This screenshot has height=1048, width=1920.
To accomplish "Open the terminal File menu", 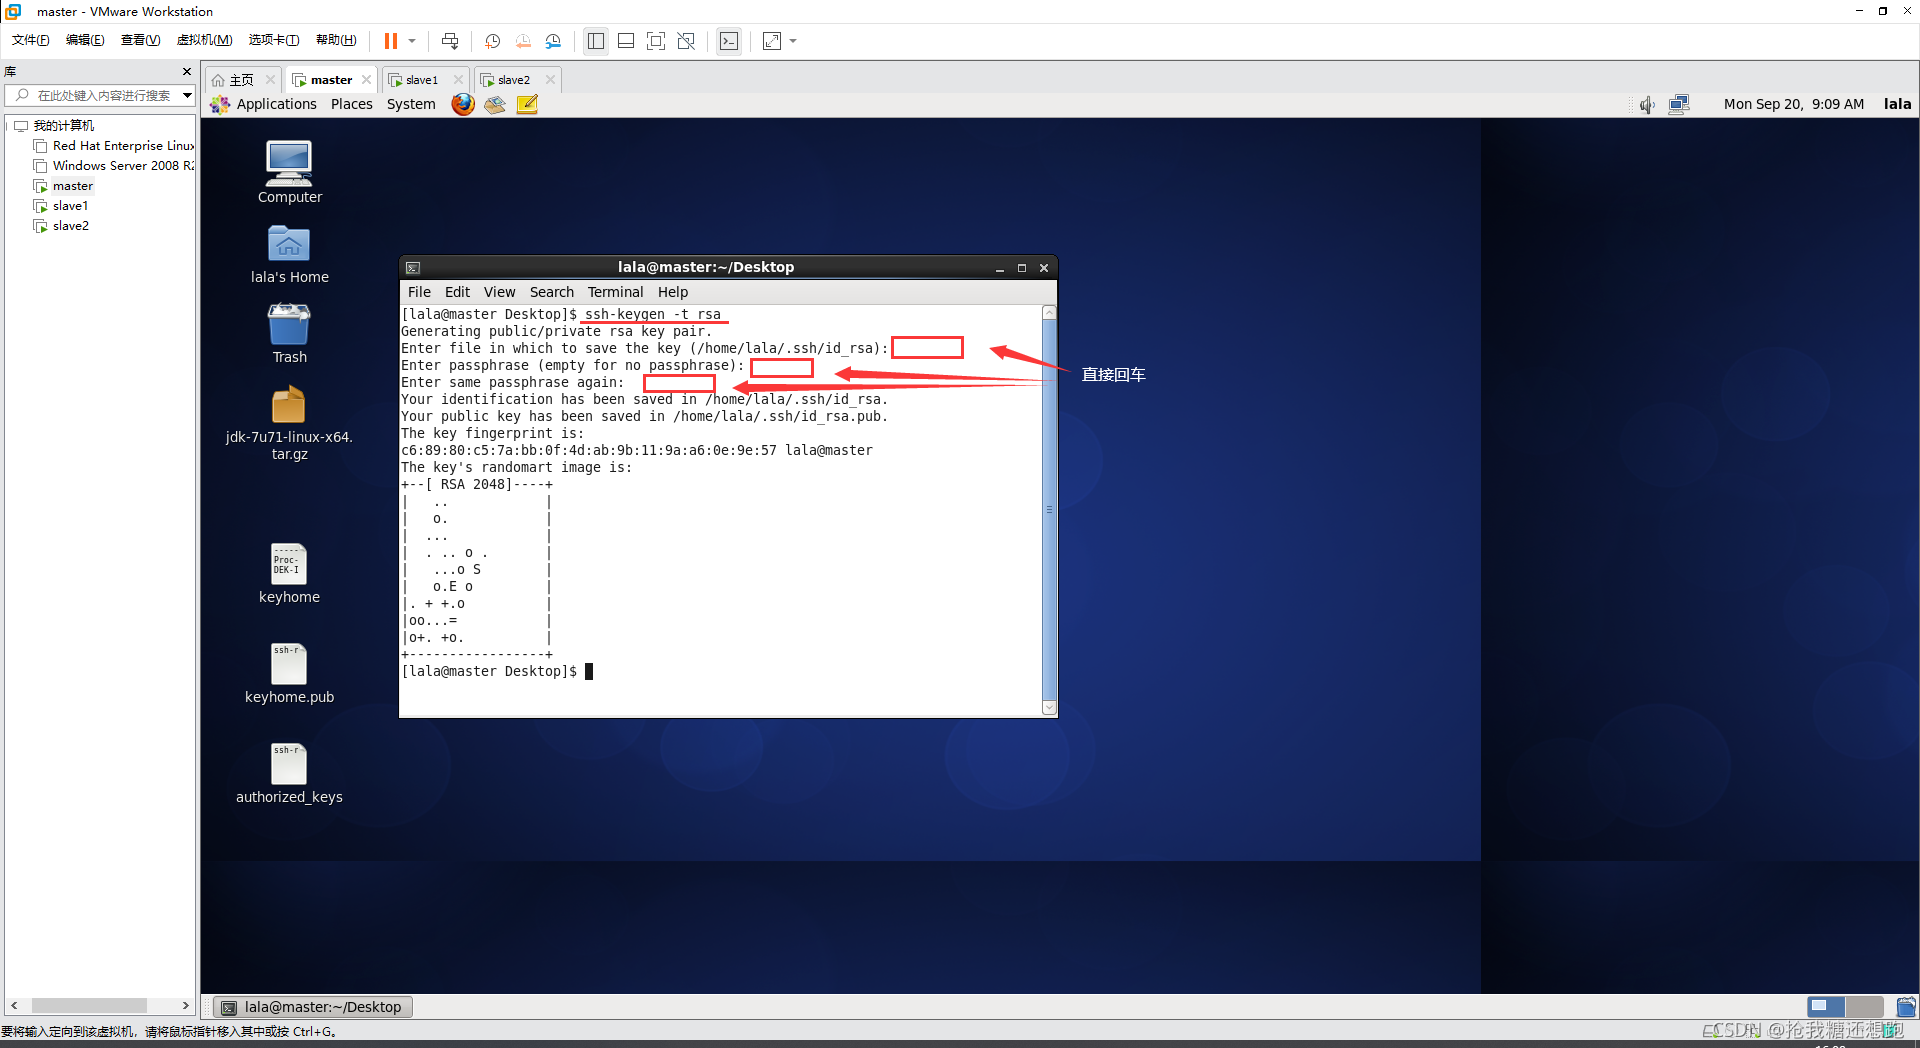I will point(419,292).
